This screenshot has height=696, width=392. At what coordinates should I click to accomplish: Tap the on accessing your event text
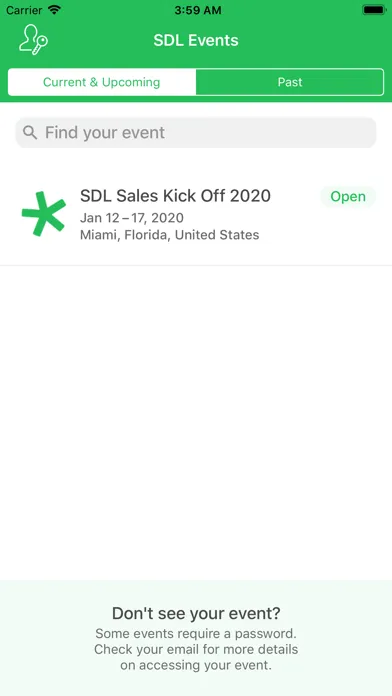pyautogui.click(x=196, y=665)
